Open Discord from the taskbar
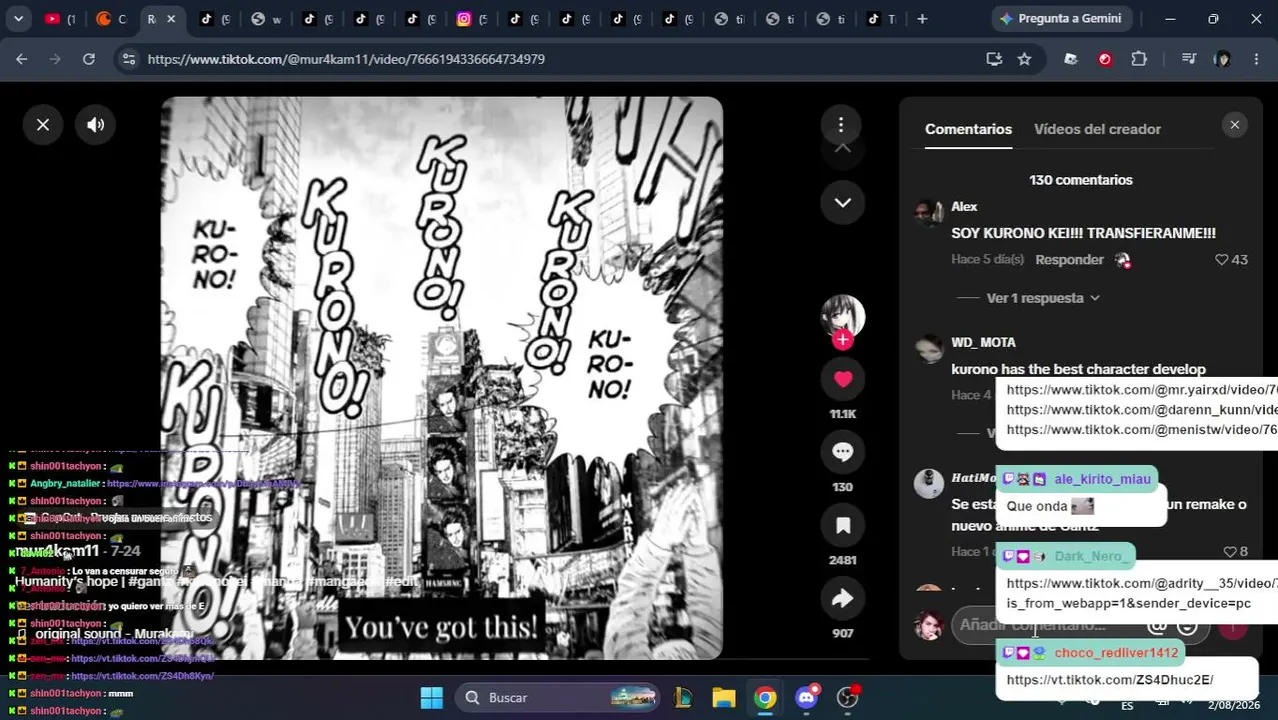1278x720 pixels. [807, 698]
